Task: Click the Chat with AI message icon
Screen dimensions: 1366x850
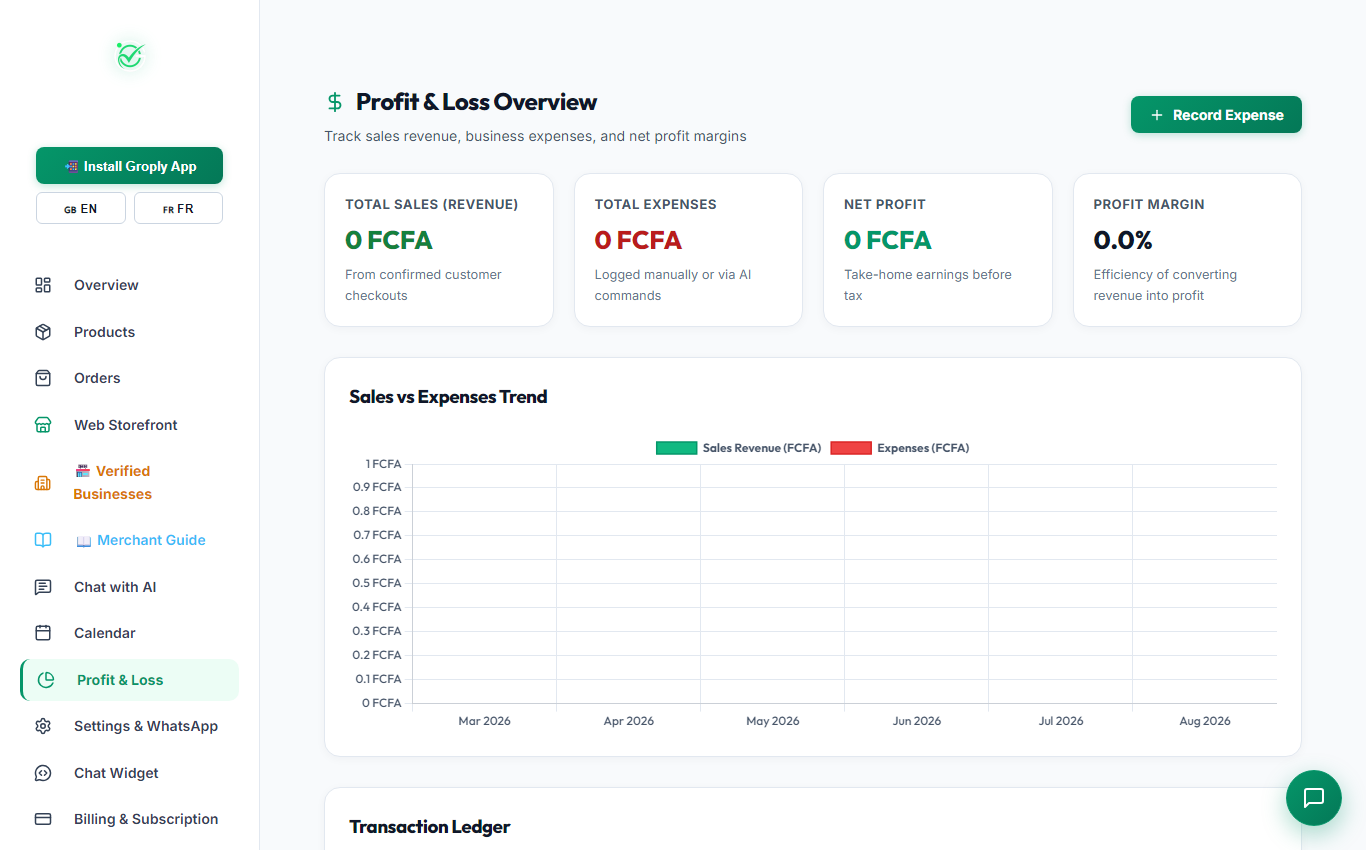Action: (x=43, y=587)
